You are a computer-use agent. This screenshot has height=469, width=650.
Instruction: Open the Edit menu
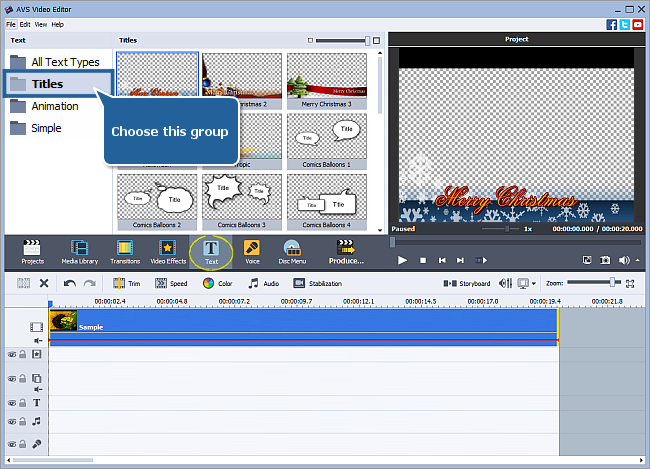coord(25,24)
